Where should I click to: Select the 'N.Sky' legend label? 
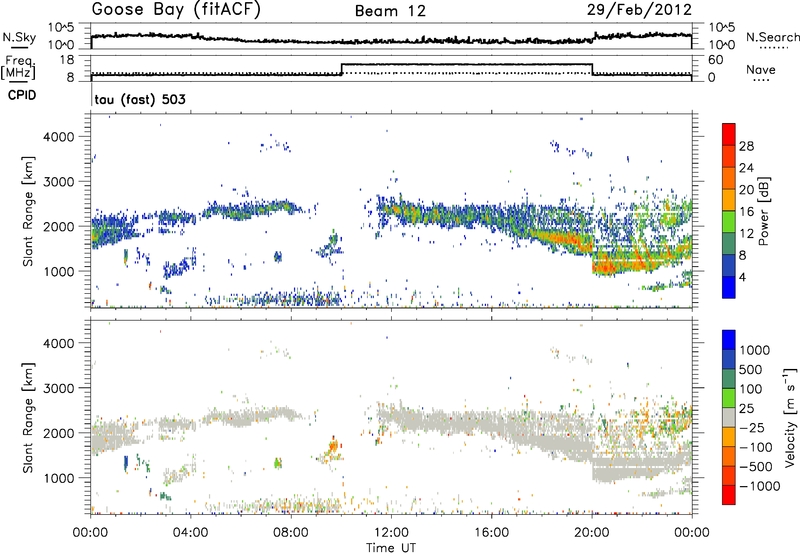(x=19, y=37)
